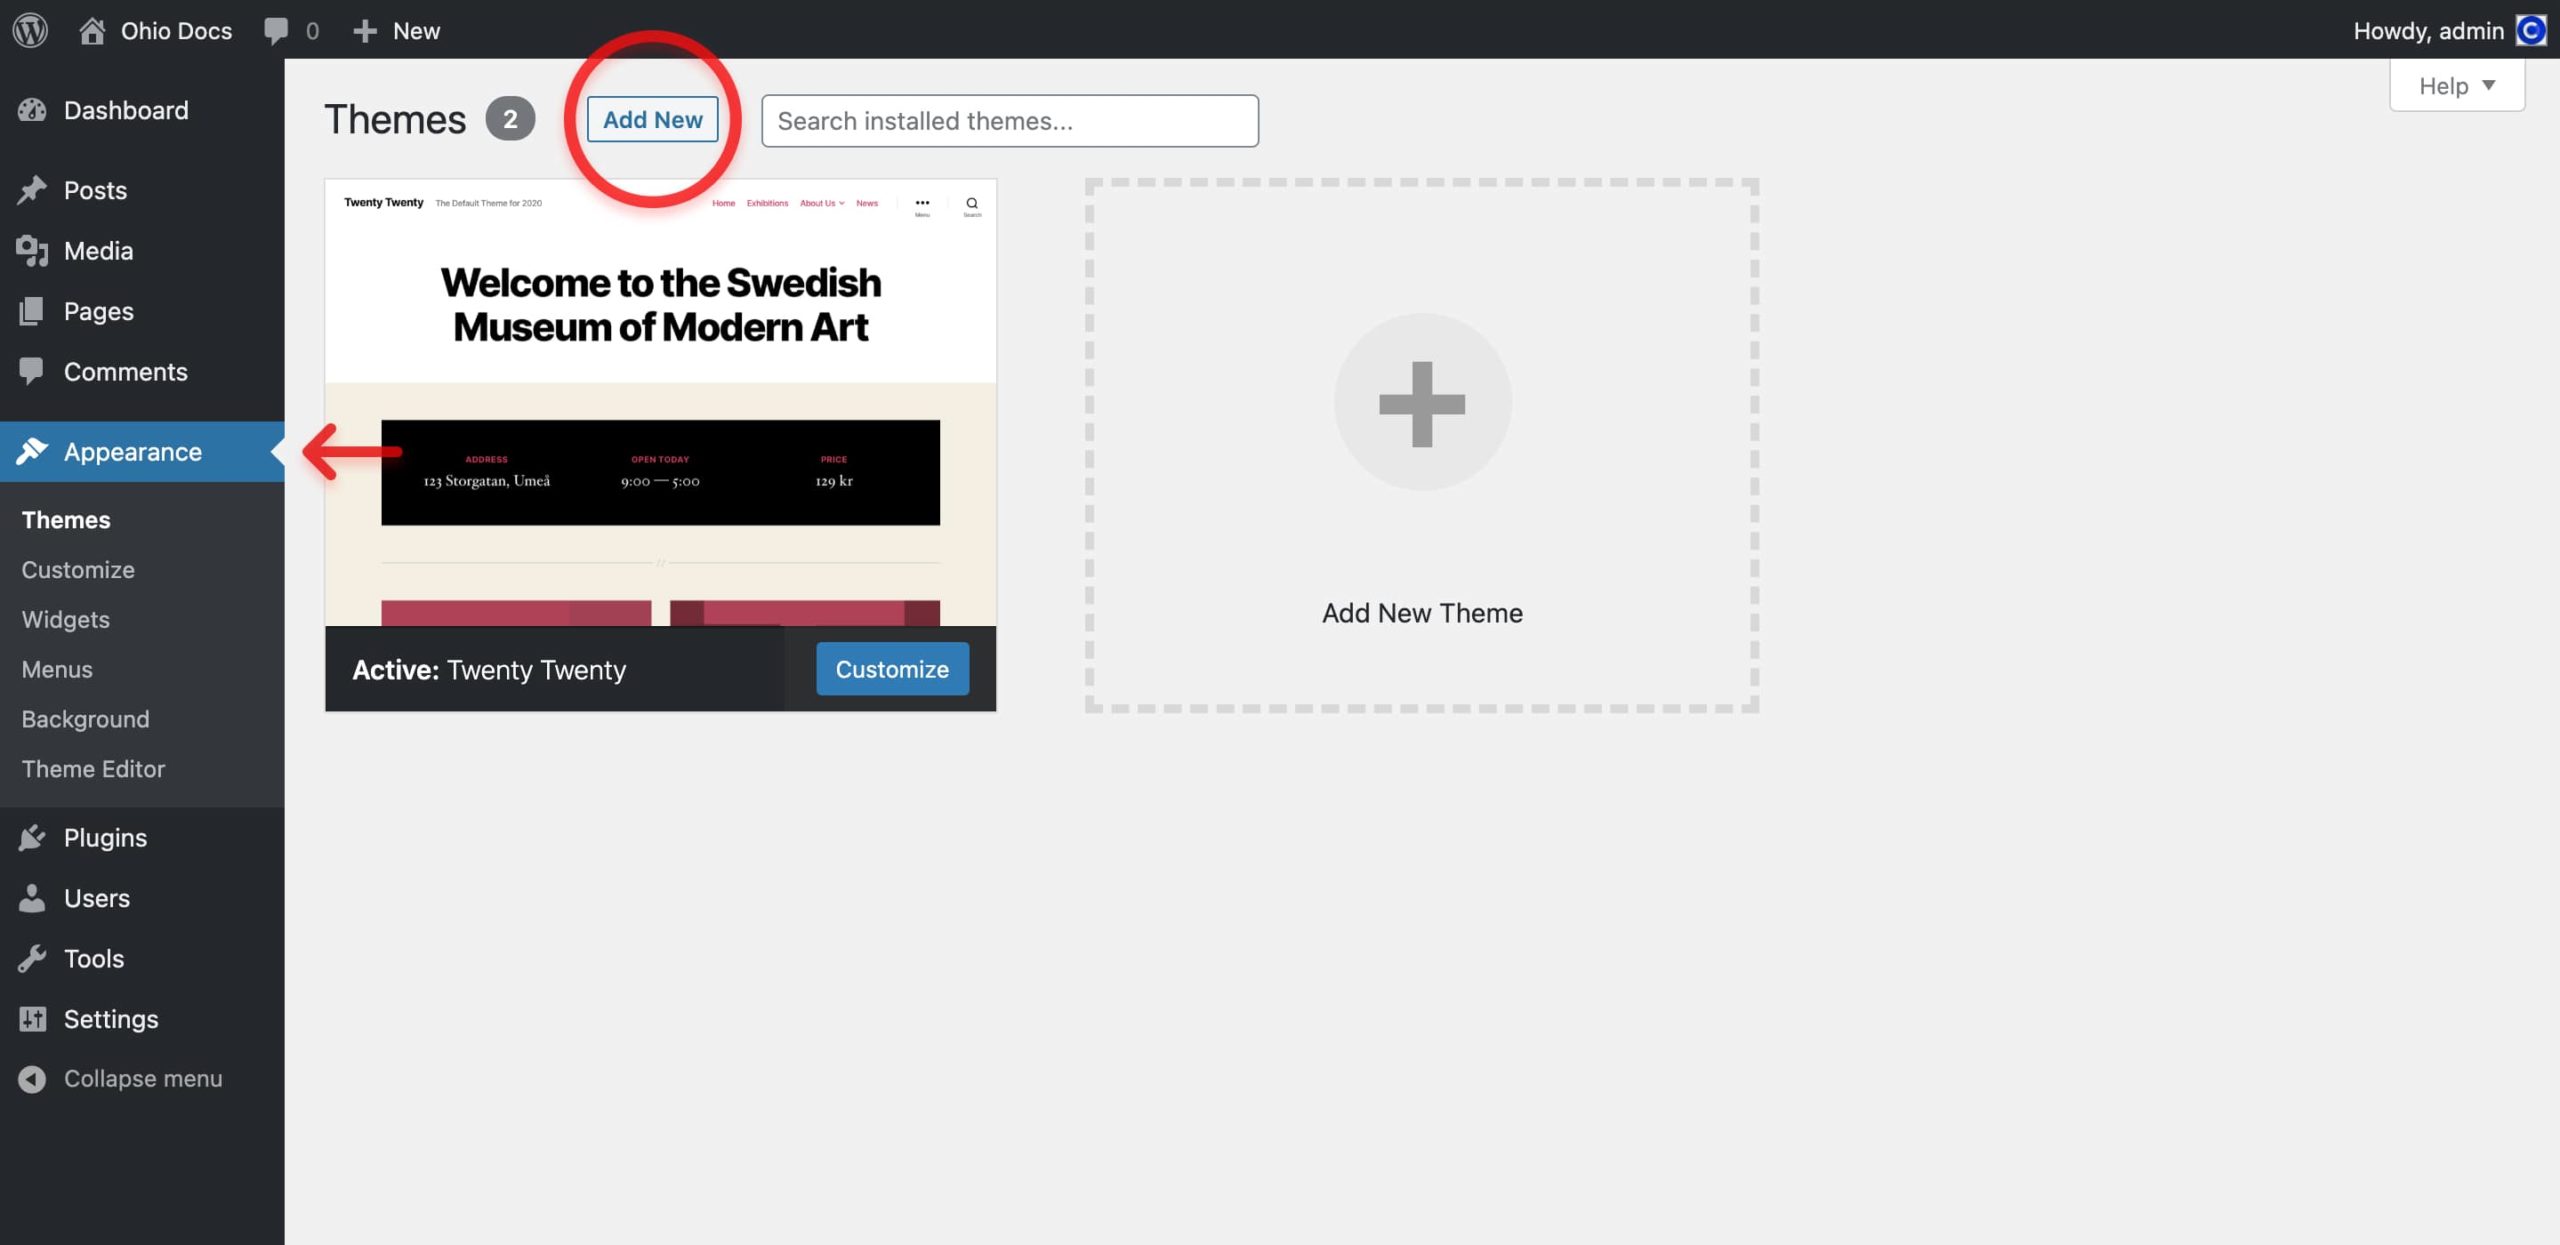Click the large plus icon for new theme

(1422, 403)
